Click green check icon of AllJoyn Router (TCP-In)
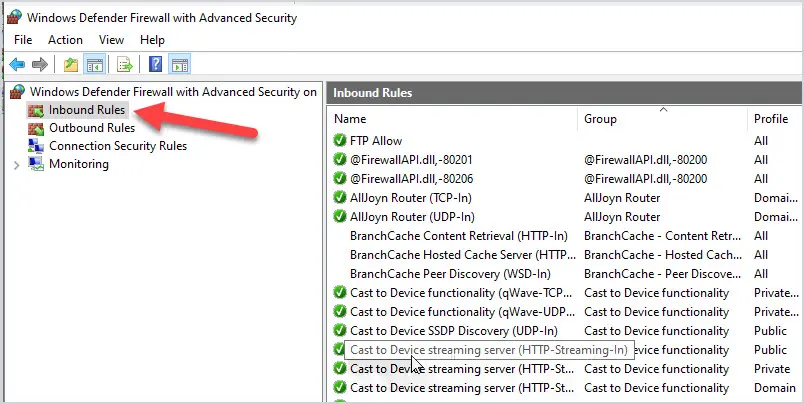 point(339,197)
